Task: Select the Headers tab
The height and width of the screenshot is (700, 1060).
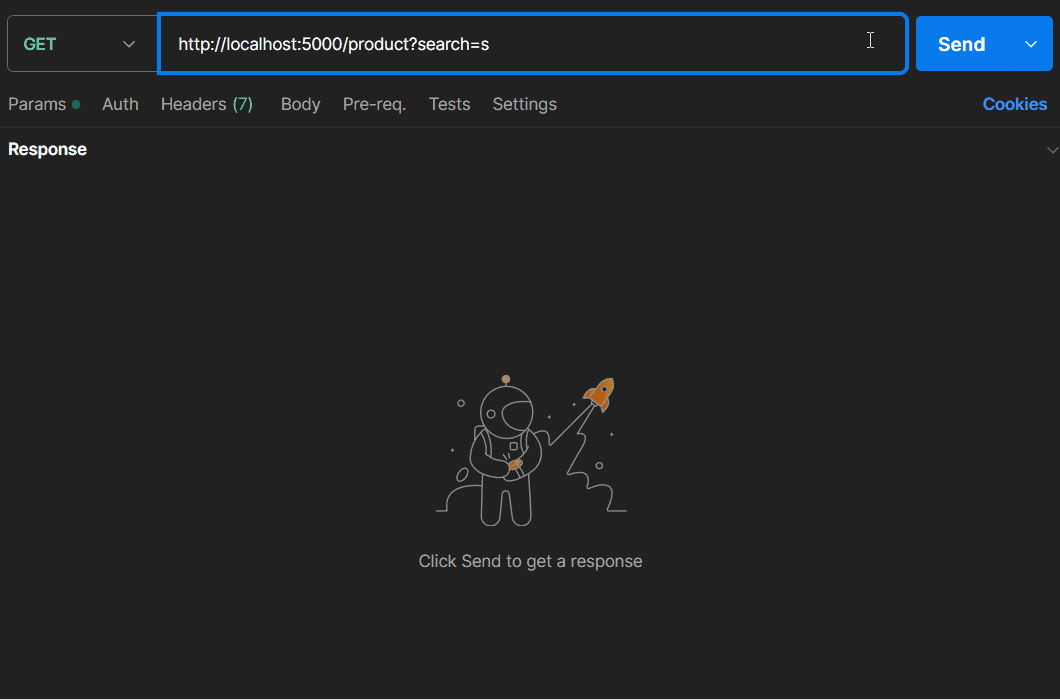Action: (194, 104)
